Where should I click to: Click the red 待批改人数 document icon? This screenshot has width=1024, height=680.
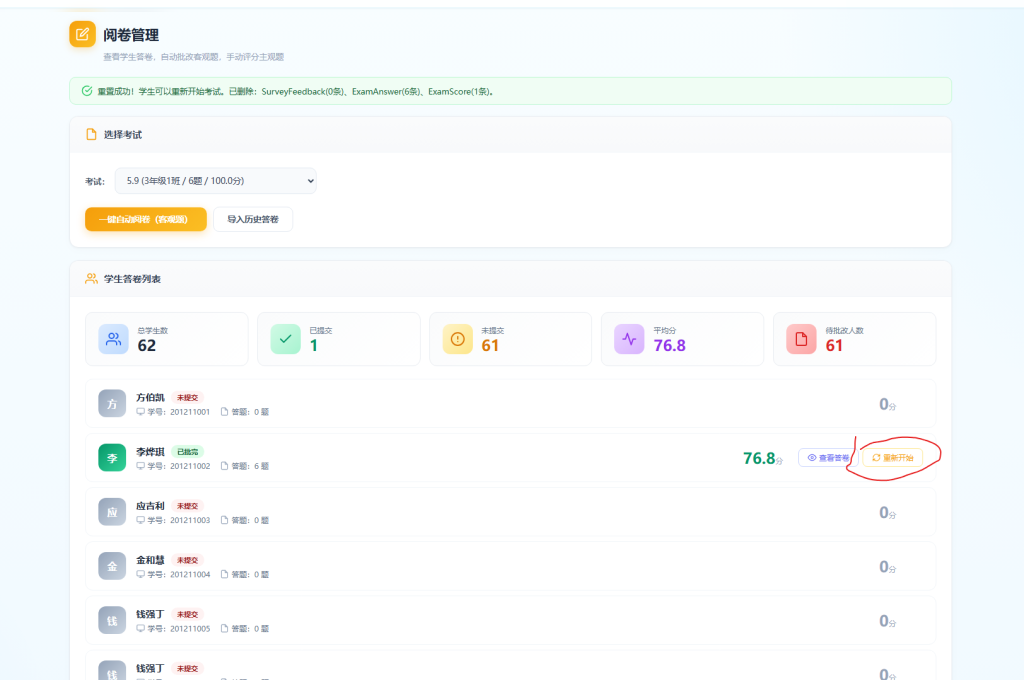click(x=801, y=339)
